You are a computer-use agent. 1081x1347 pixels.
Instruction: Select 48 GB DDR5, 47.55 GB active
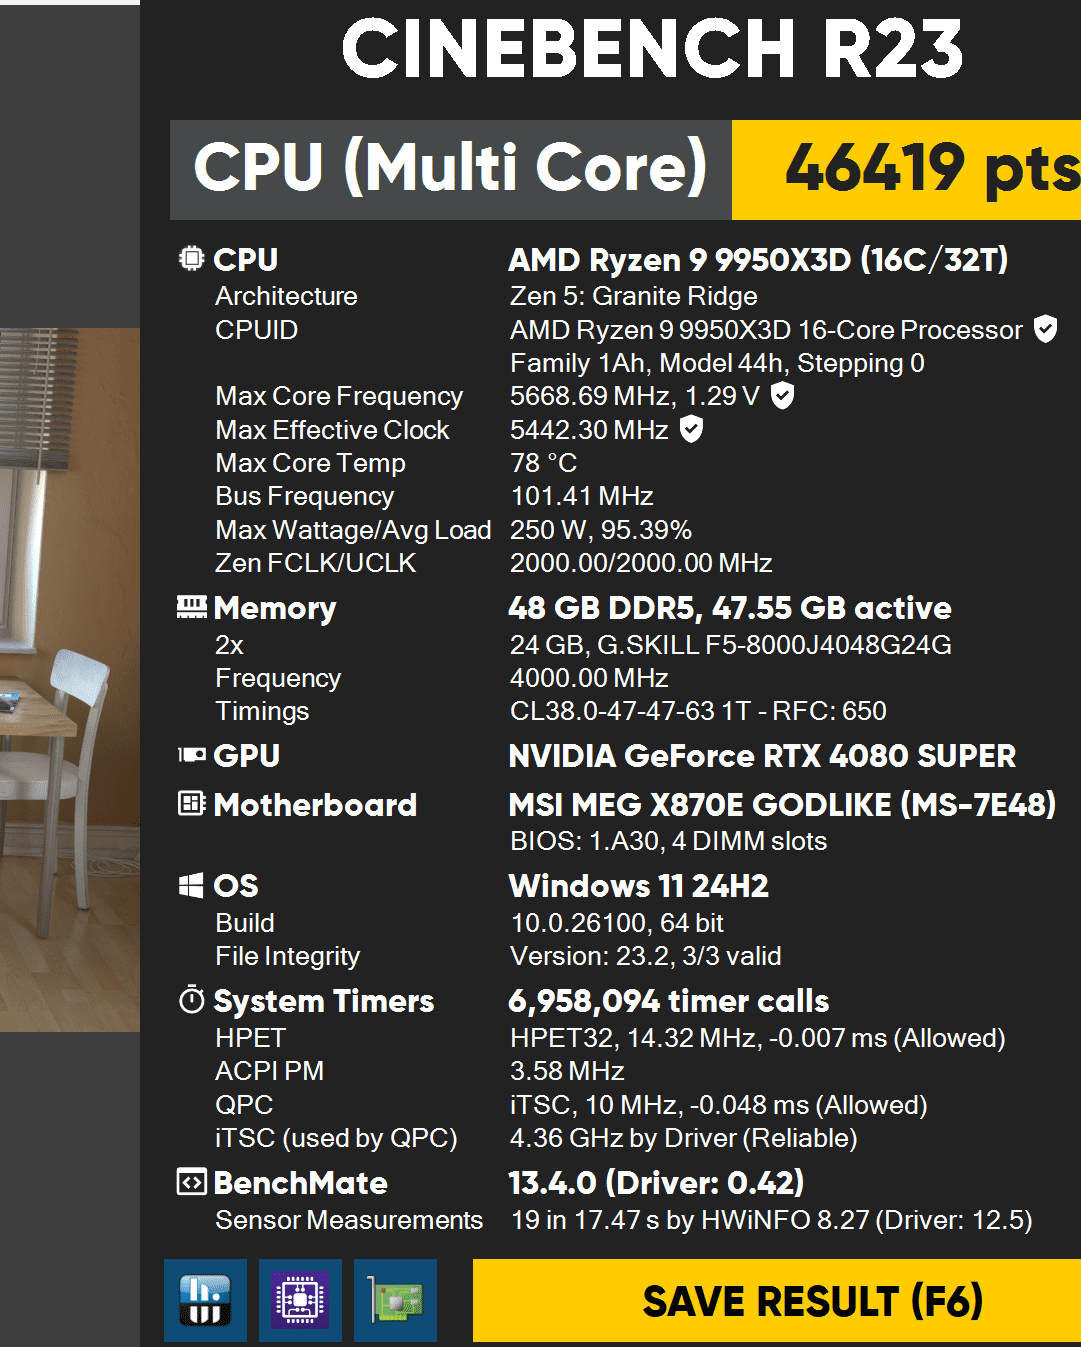point(730,608)
